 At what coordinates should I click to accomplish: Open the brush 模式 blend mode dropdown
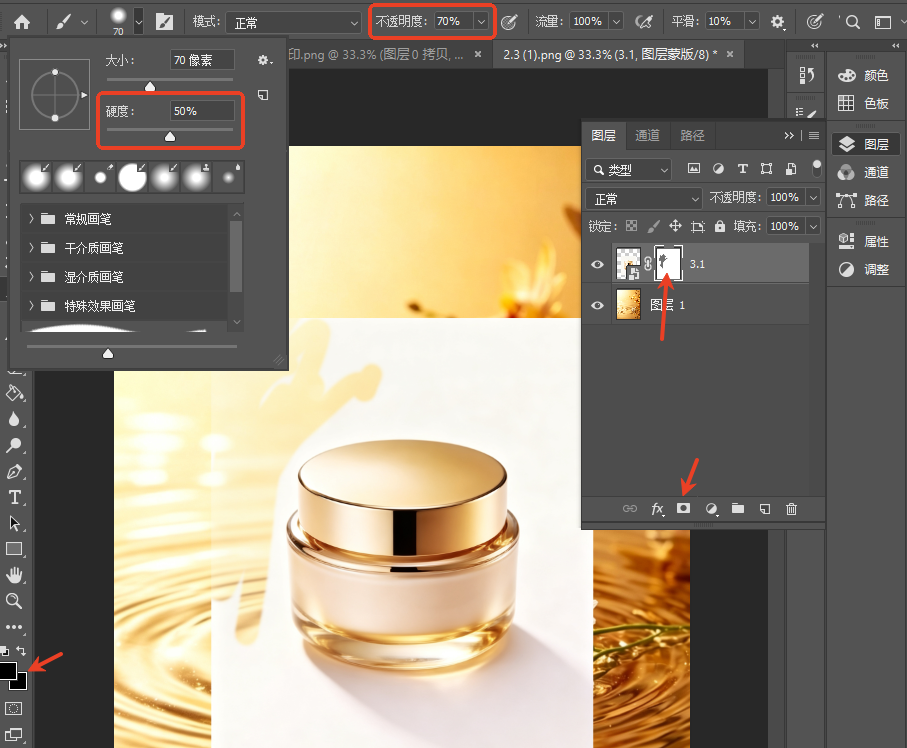point(293,23)
